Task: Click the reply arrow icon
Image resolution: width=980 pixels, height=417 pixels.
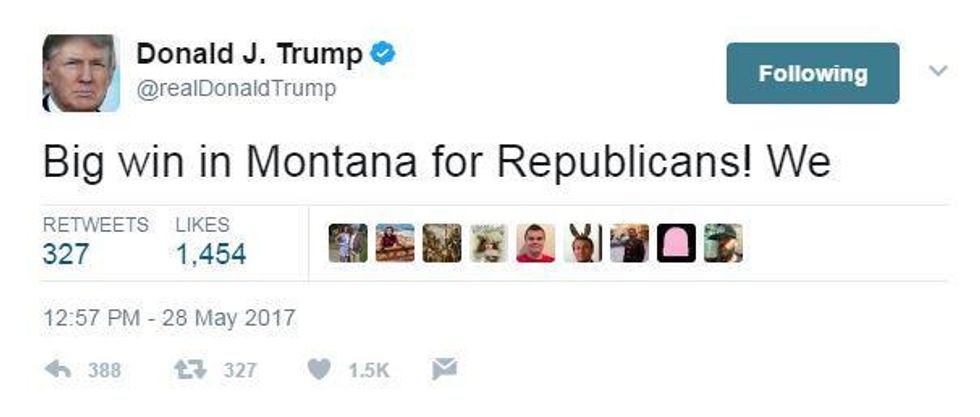Action: pos(58,369)
